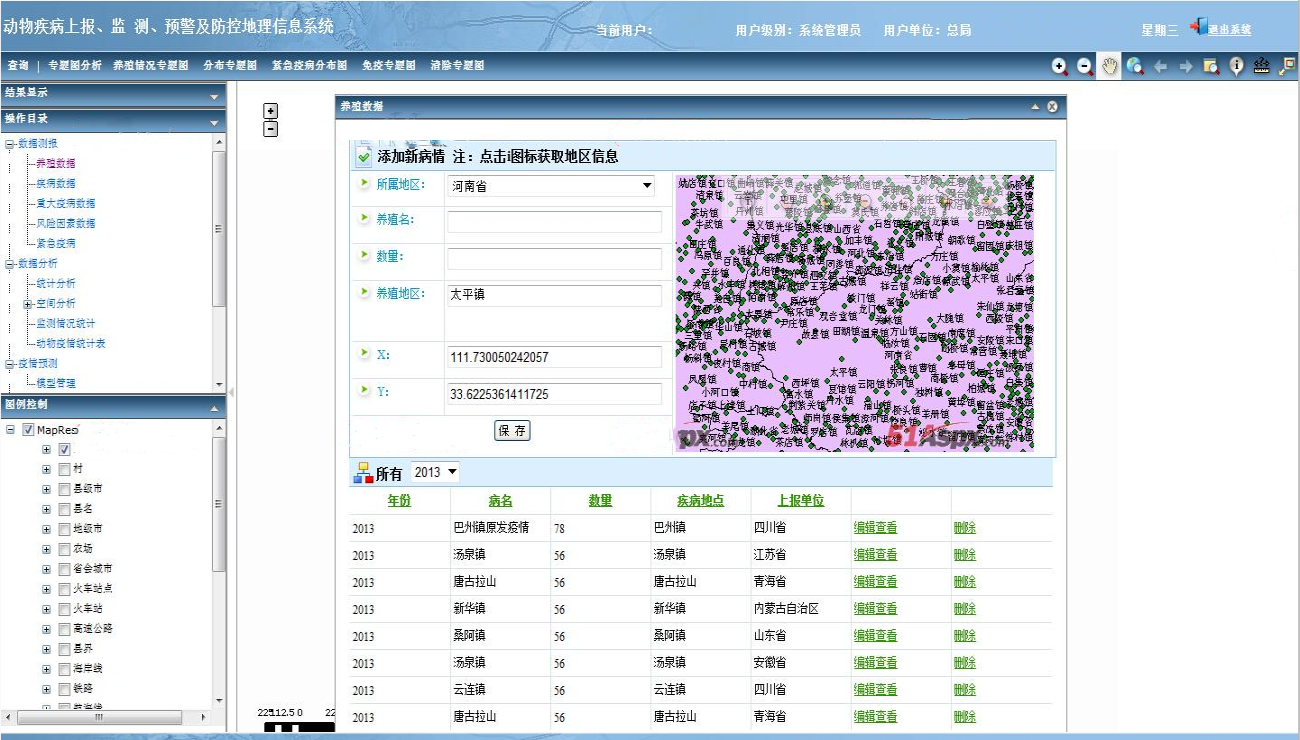This screenshot has width=1300, height=740.
Task: Click the green arrow beside 数量
Action: (364, 256)
